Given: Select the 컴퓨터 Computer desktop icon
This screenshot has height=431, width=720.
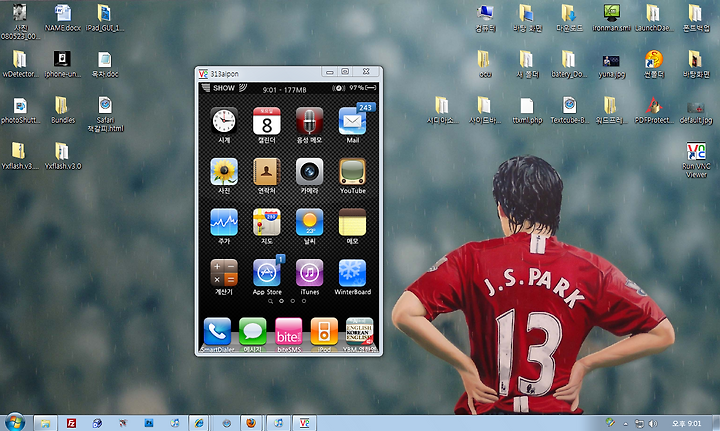Looking at the screenshot, I should 485,18.
